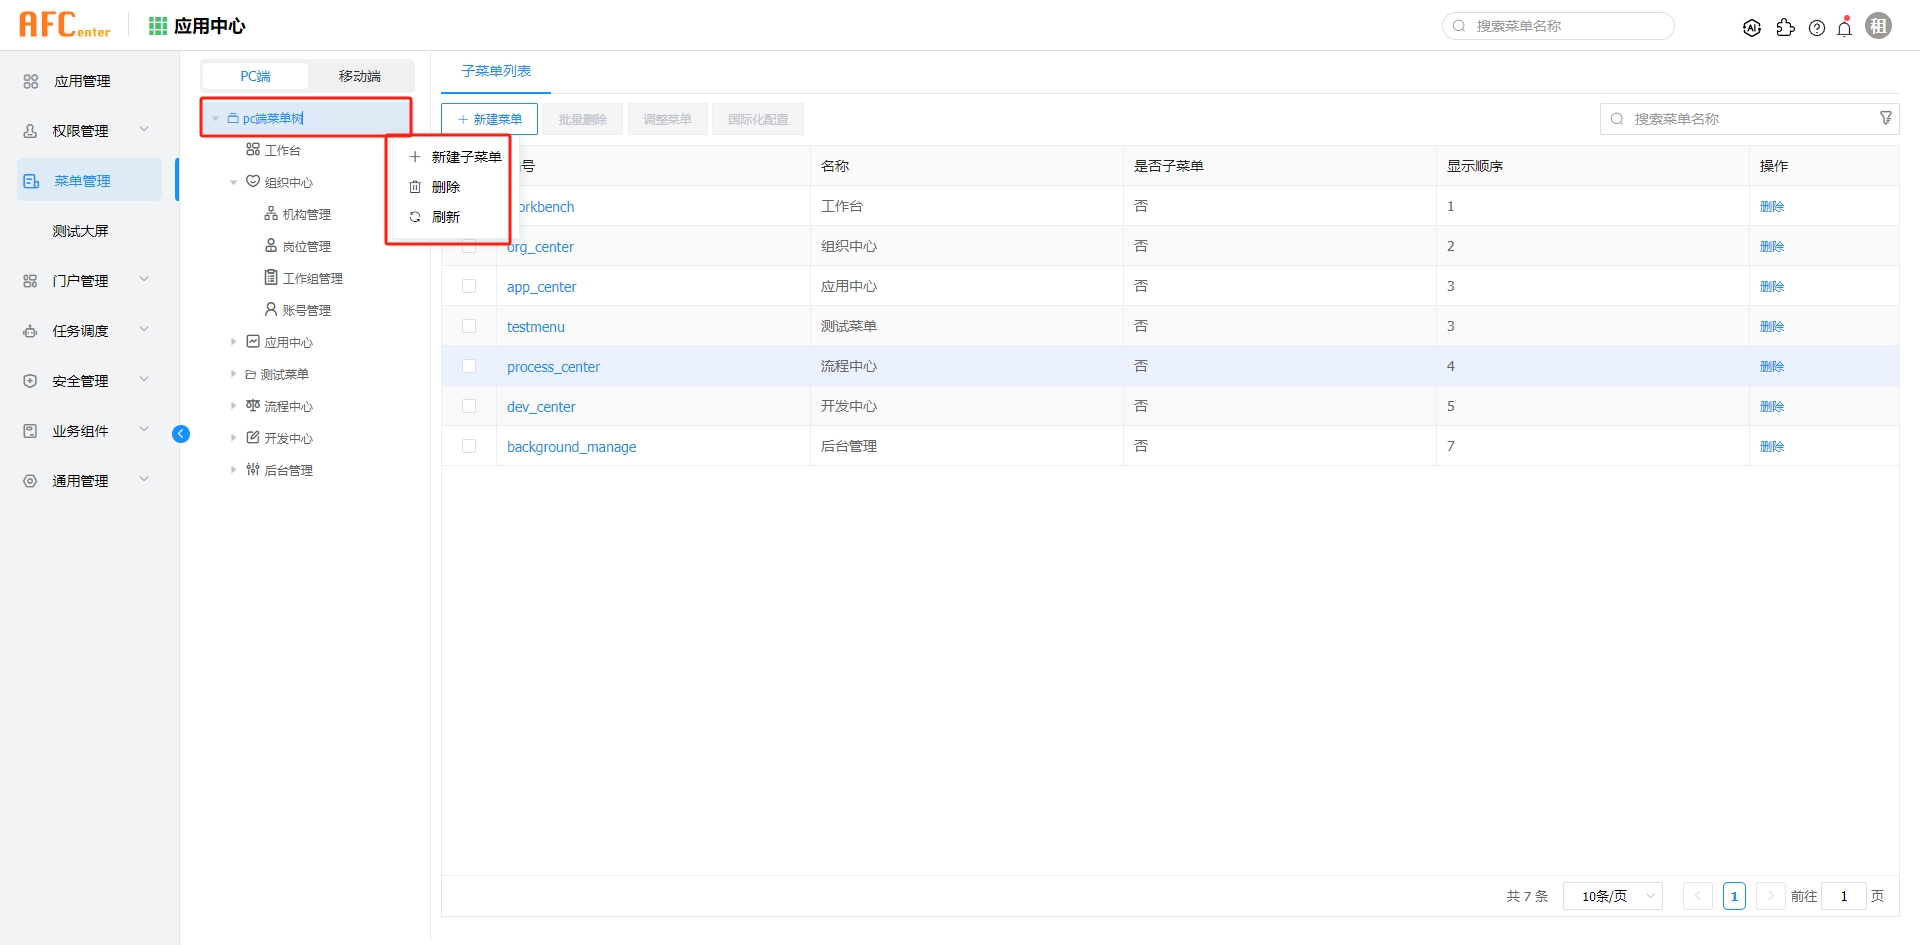
Task: Click the 安全管理 shield icon
Action: 29,380
